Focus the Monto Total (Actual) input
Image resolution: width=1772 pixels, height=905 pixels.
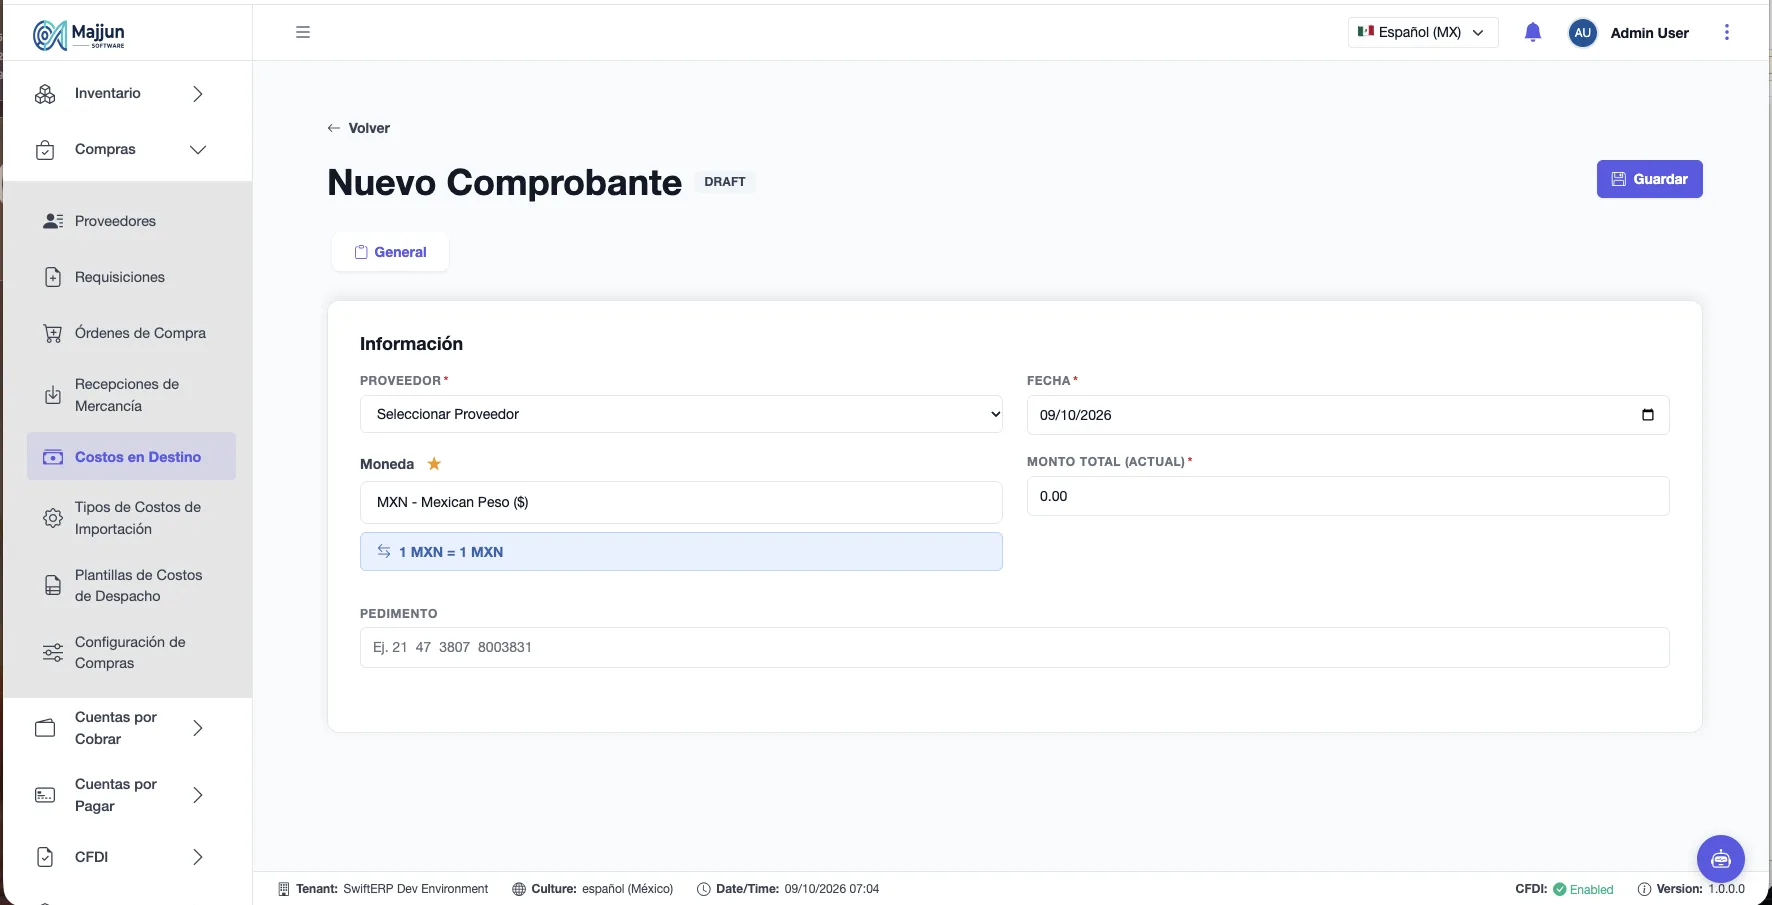pos(1348,496)
